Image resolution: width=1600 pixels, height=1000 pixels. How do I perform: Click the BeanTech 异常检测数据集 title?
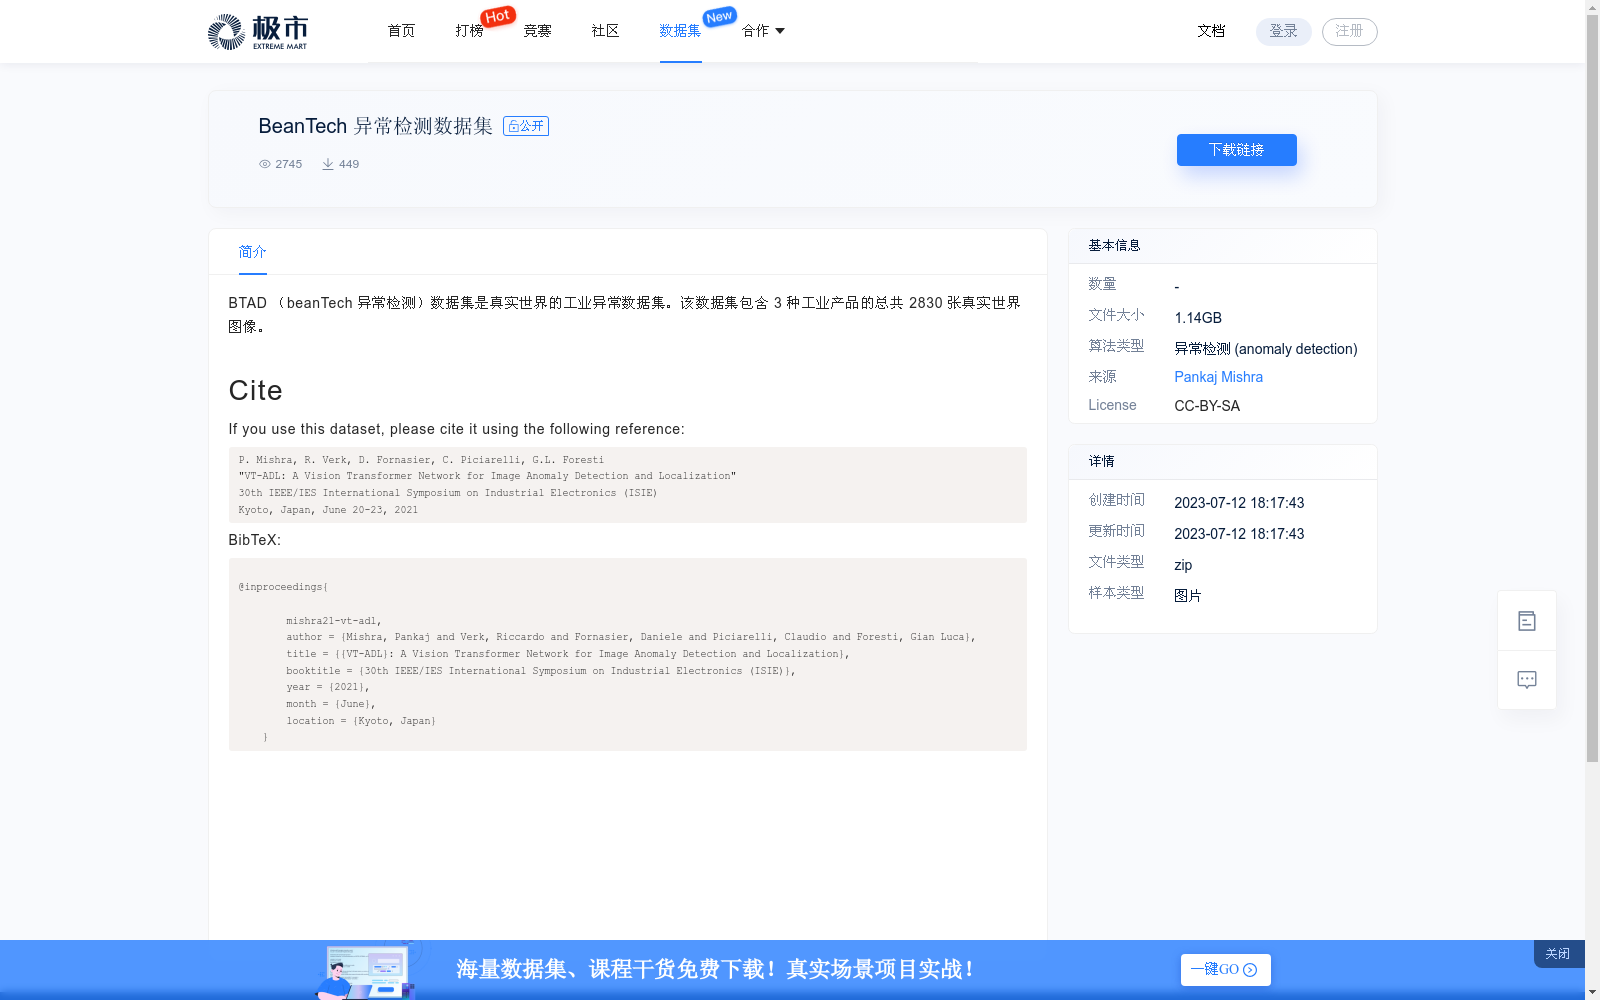coord(375,126)
